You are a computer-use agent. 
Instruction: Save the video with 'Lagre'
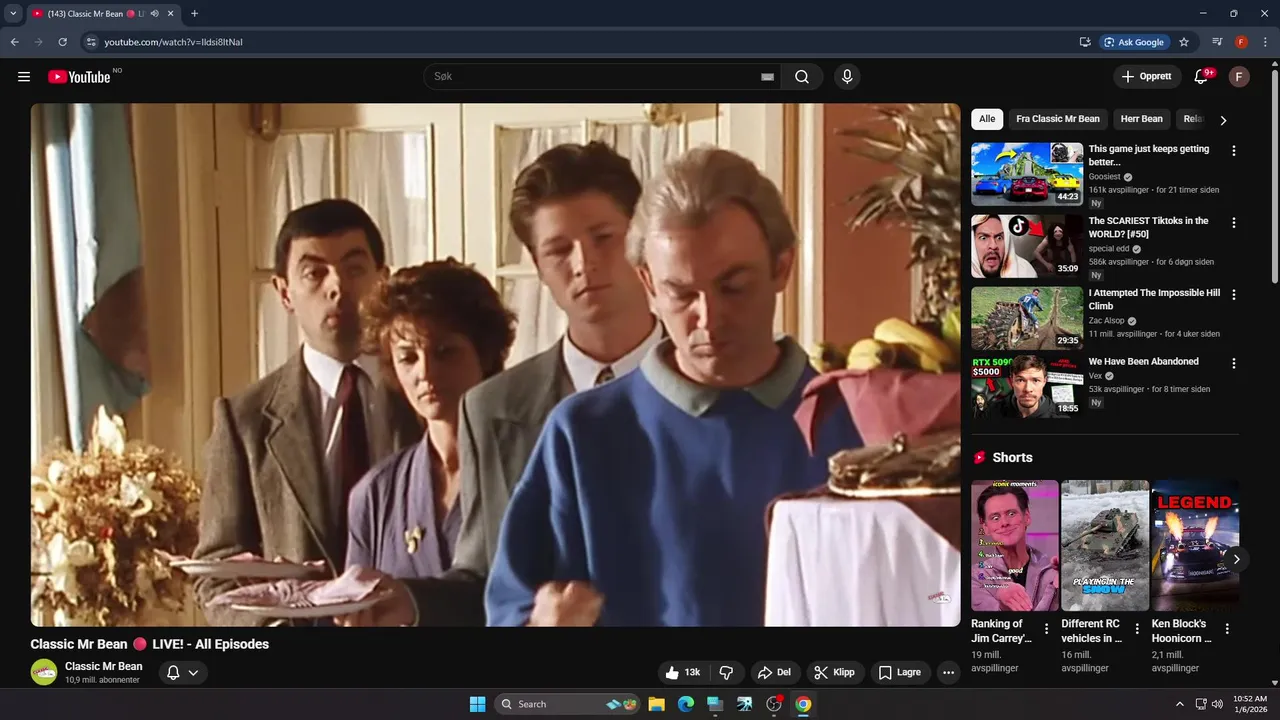coord(899,673)
